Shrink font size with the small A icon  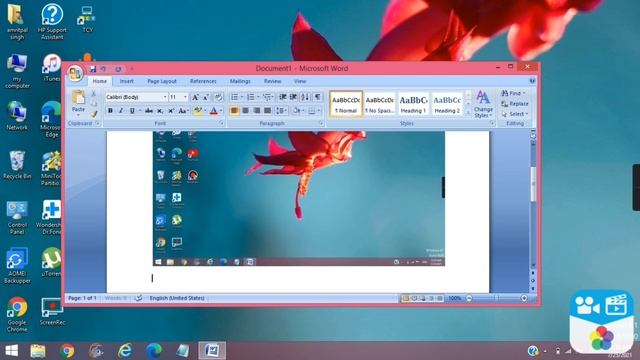click(206, 97)
